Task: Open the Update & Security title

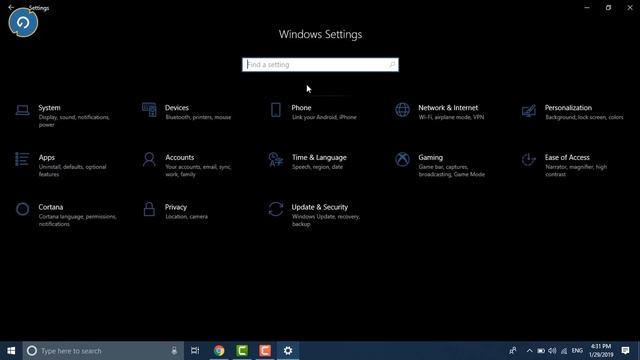Action: click(x=320, y=207)
